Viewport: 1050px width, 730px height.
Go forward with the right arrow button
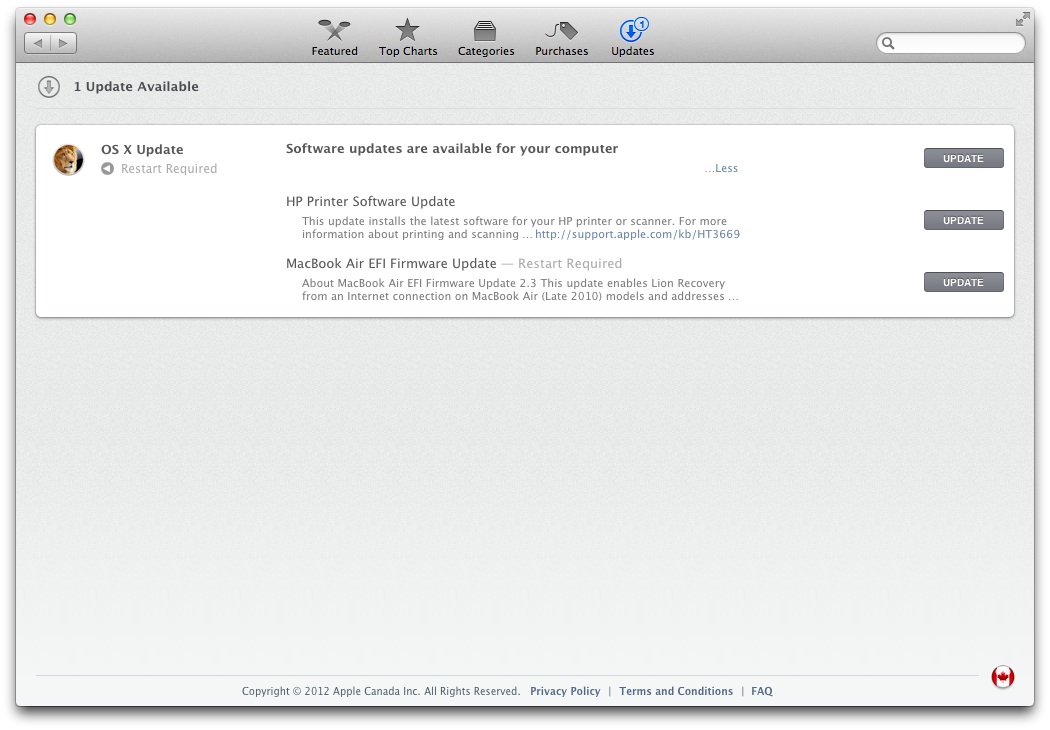click(x=64, y=43)
